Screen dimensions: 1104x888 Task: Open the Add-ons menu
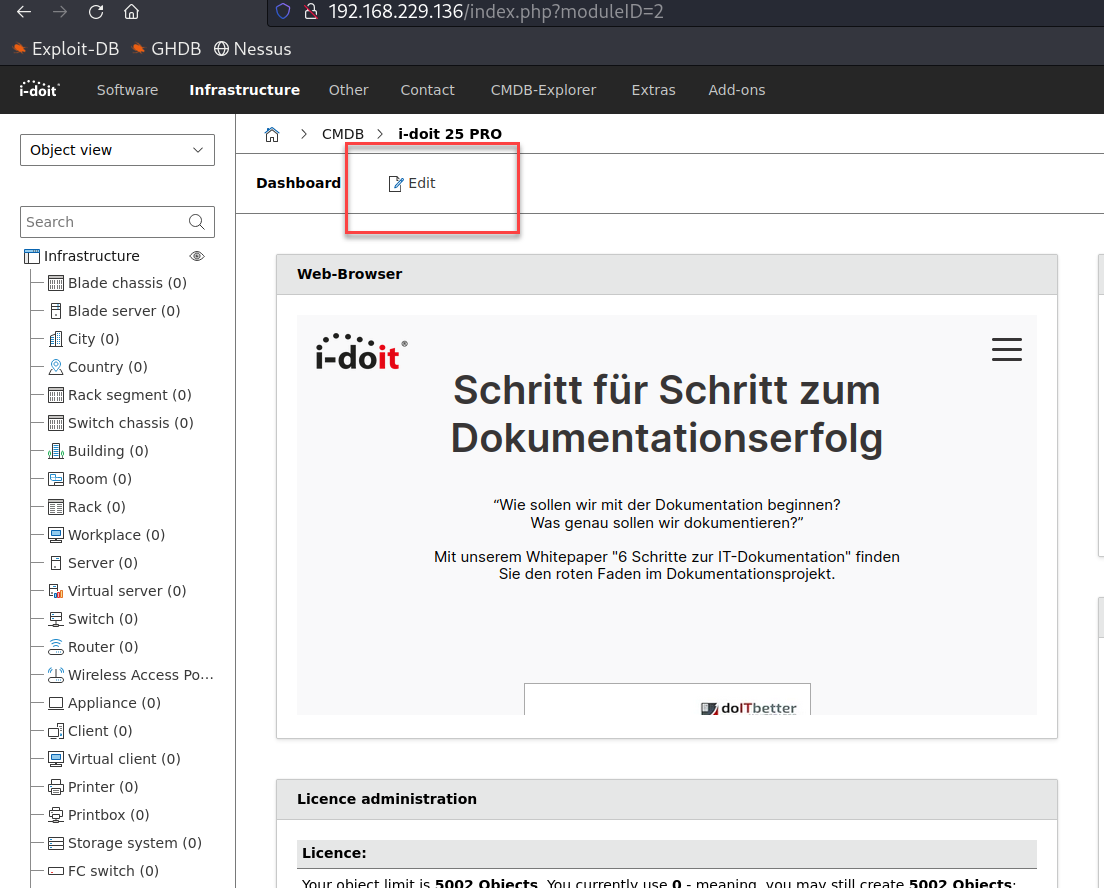pyautogui.click(x=736, y=90)
